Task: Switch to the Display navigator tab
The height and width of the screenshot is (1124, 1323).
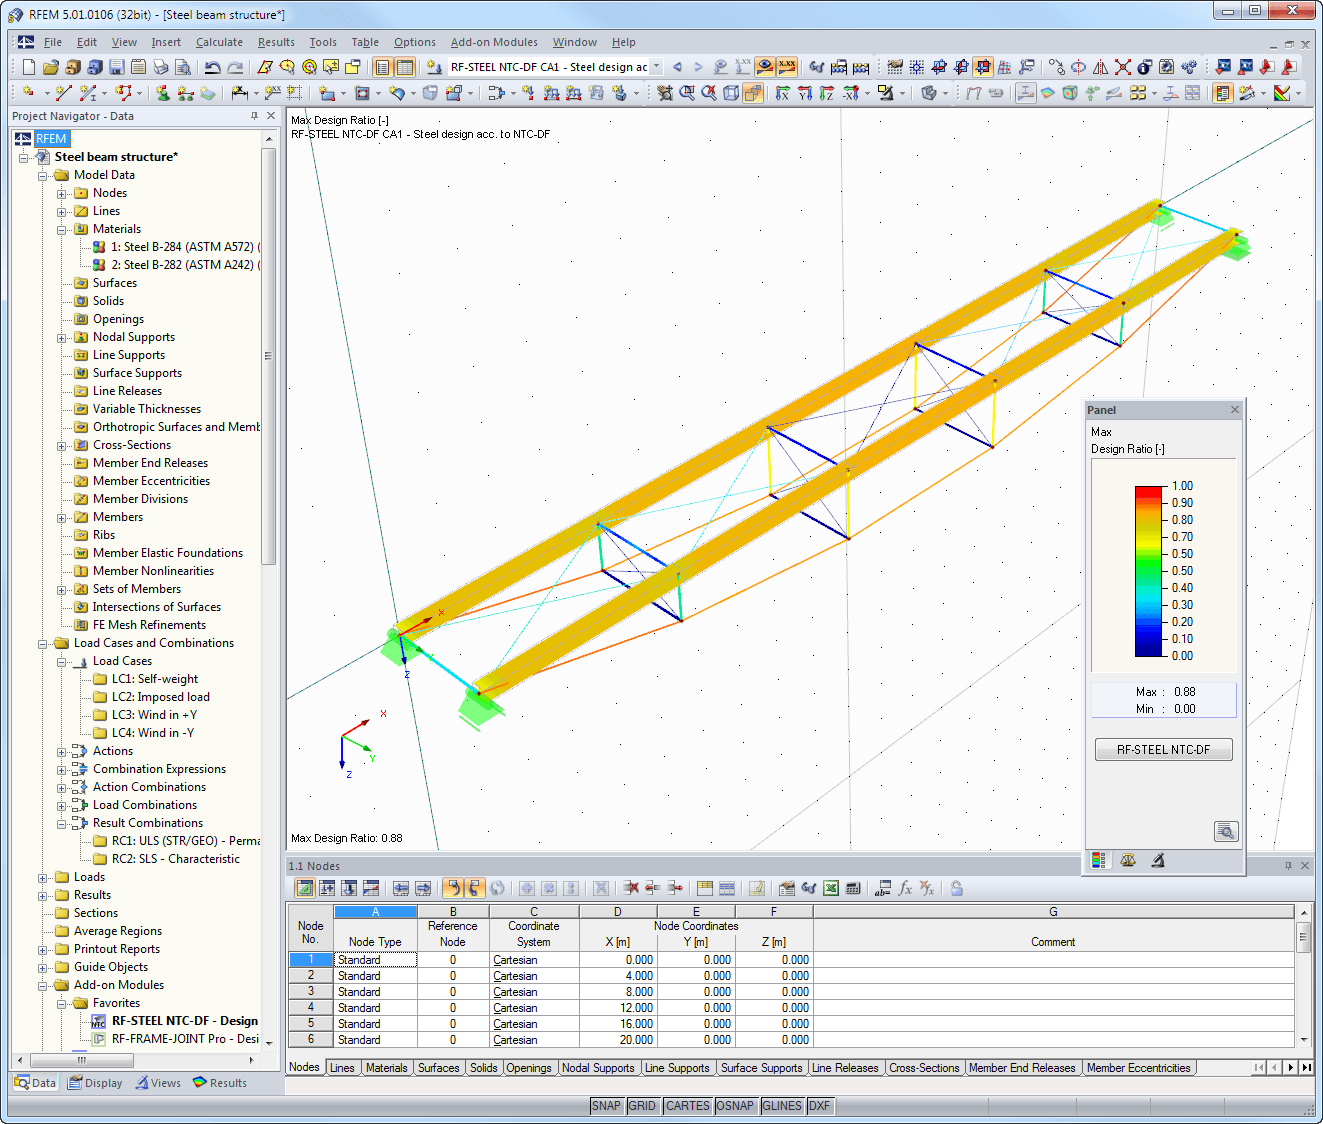Action: (x=95, y=1083)
